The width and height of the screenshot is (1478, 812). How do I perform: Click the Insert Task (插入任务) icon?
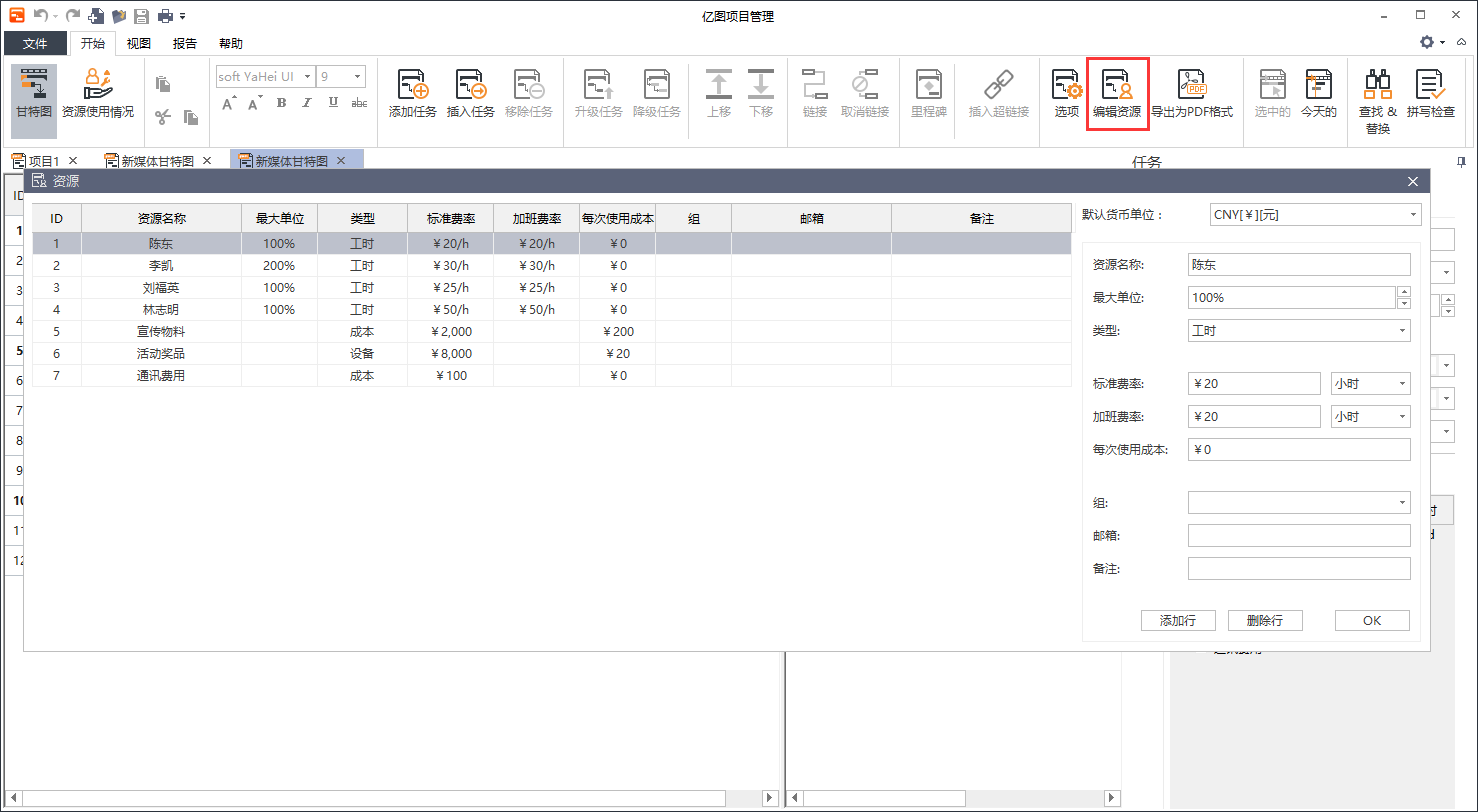(x=470, y=94)
